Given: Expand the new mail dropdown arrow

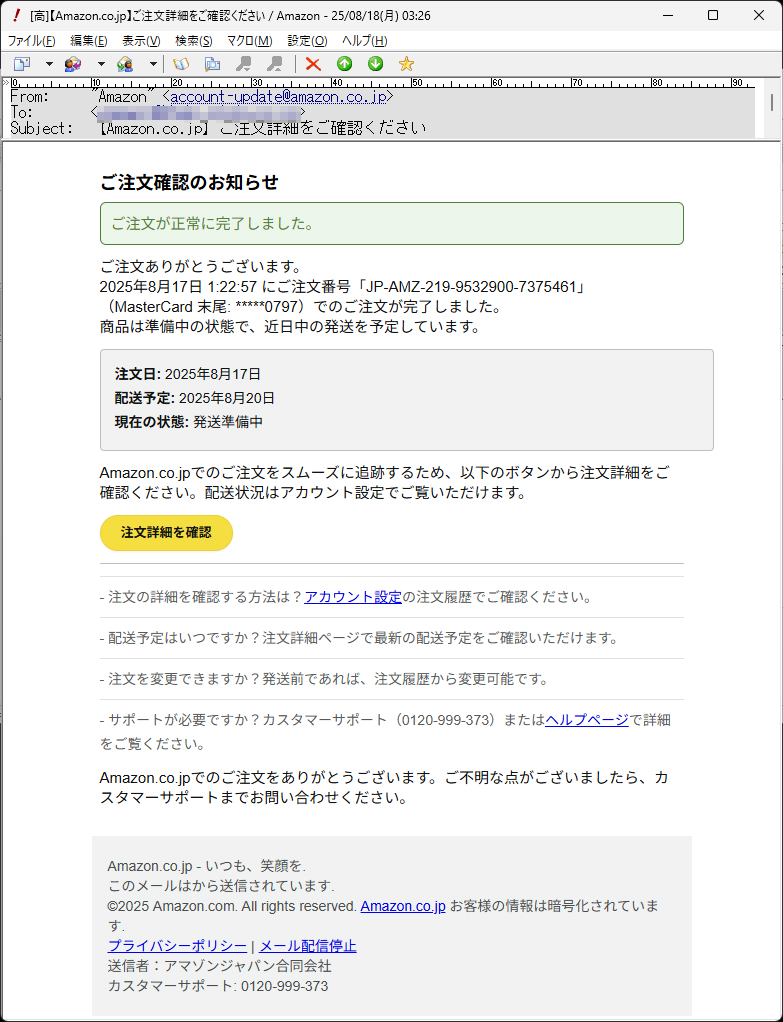Looking at the screenshot, I should click(x=49, y=64).
